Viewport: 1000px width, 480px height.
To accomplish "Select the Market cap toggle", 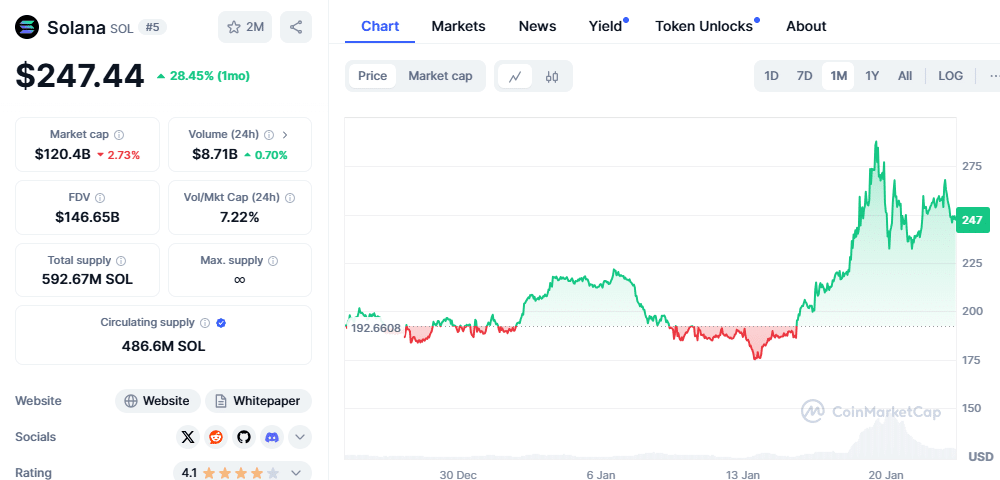I will coord(440,76).
